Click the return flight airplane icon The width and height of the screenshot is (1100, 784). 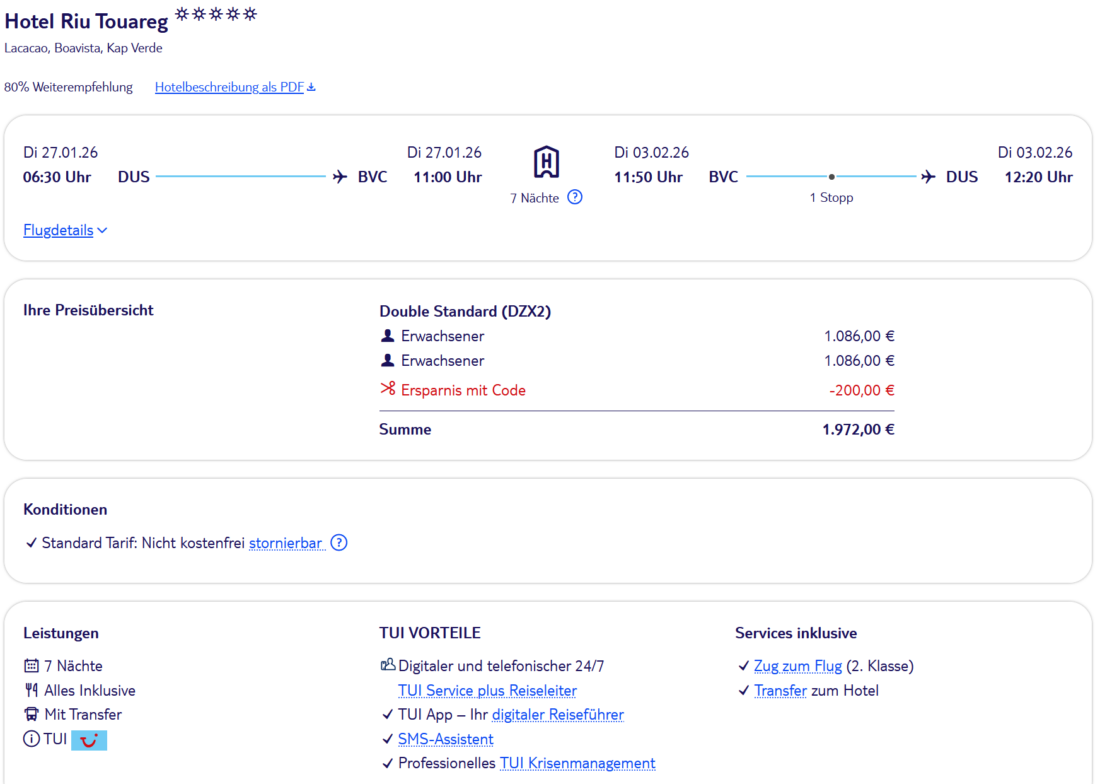coord(929,177)
